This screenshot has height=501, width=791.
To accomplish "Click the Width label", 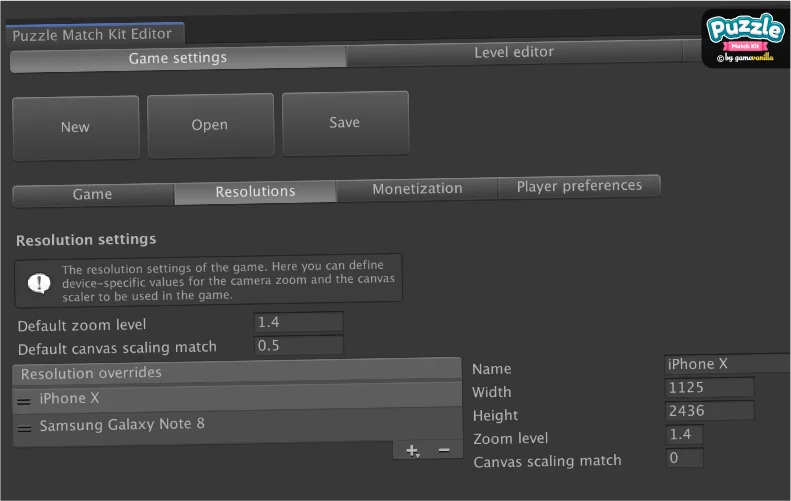I will (492, 392).
